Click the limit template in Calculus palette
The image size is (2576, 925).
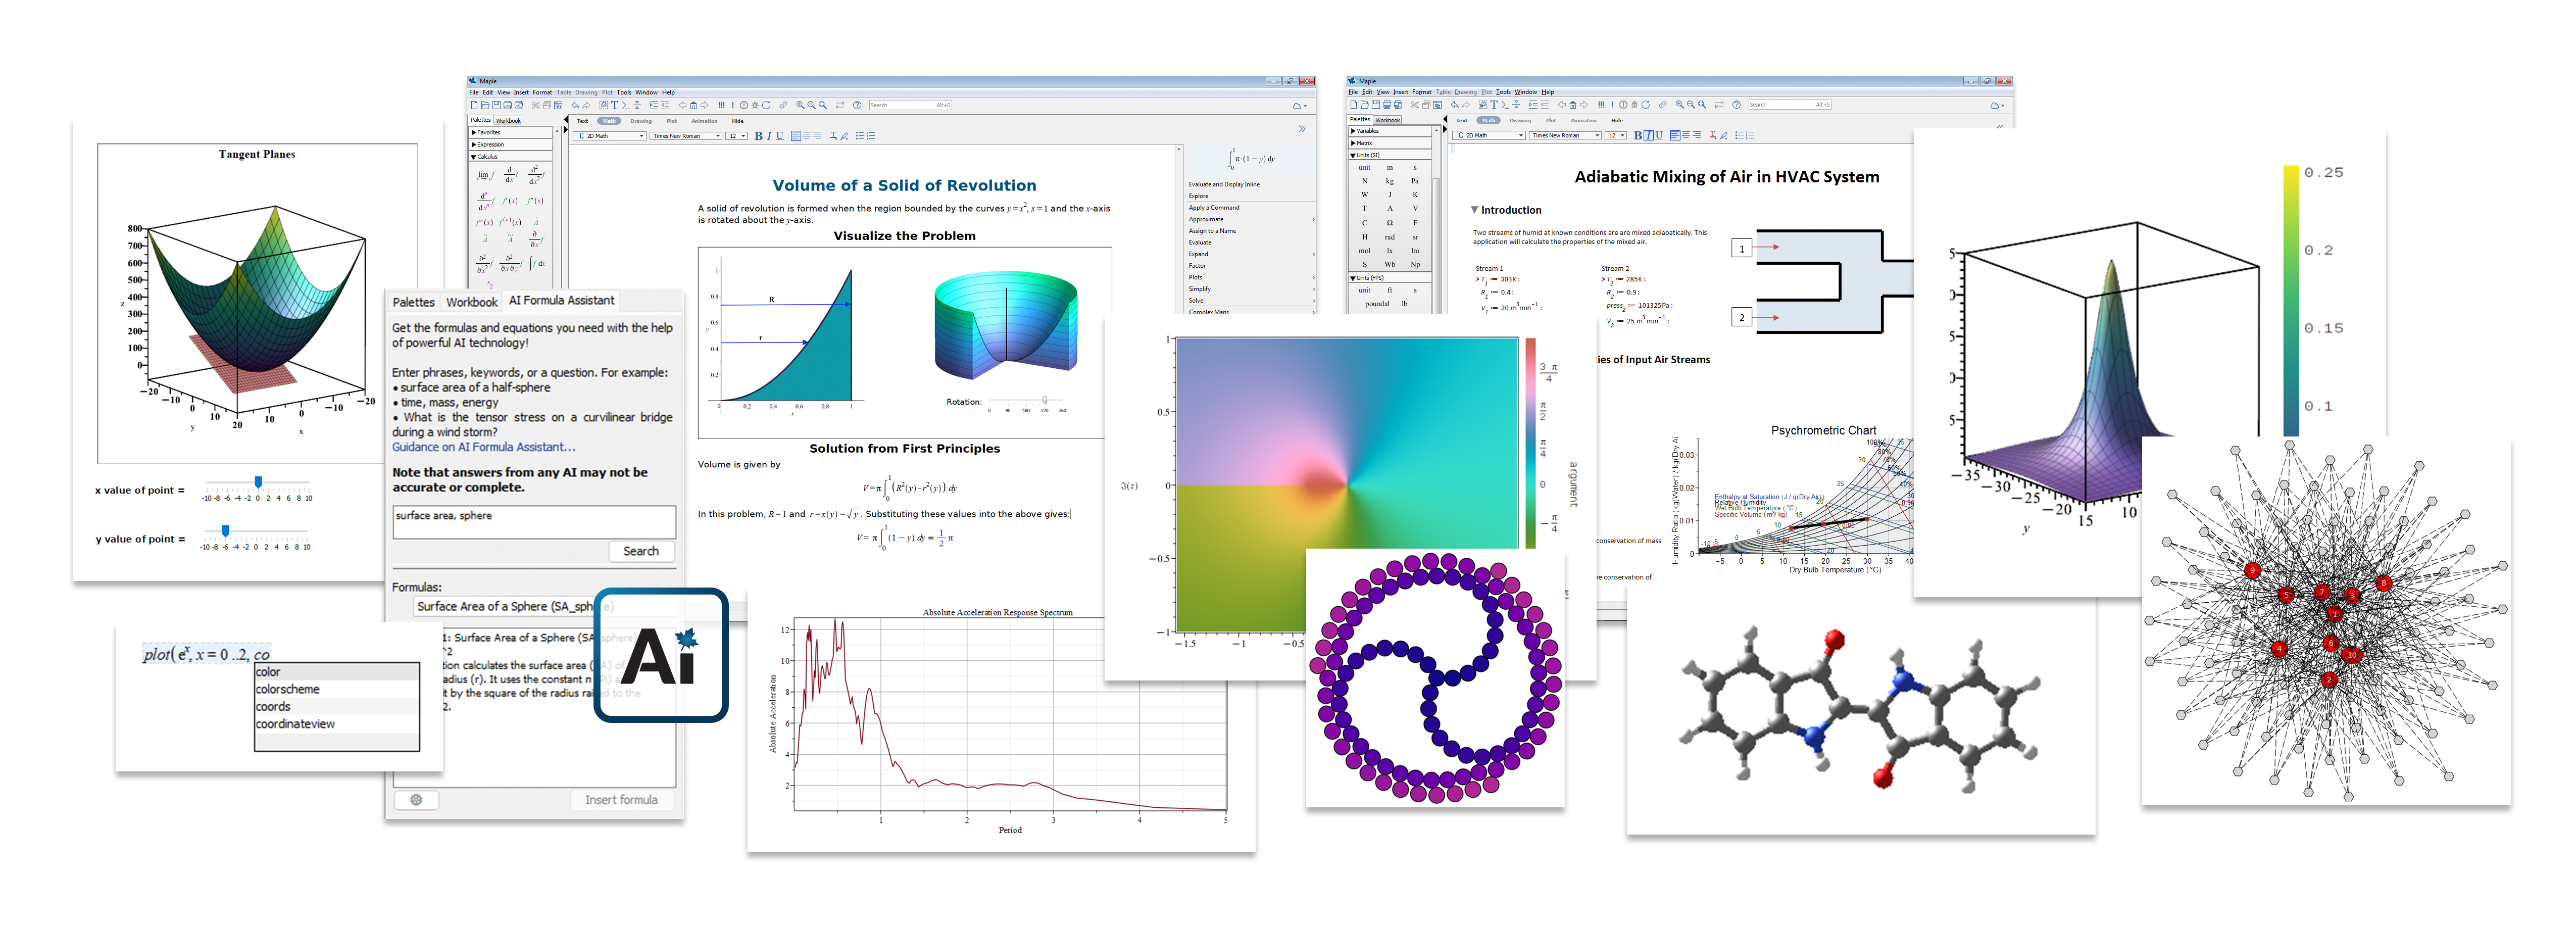(484, 175)
